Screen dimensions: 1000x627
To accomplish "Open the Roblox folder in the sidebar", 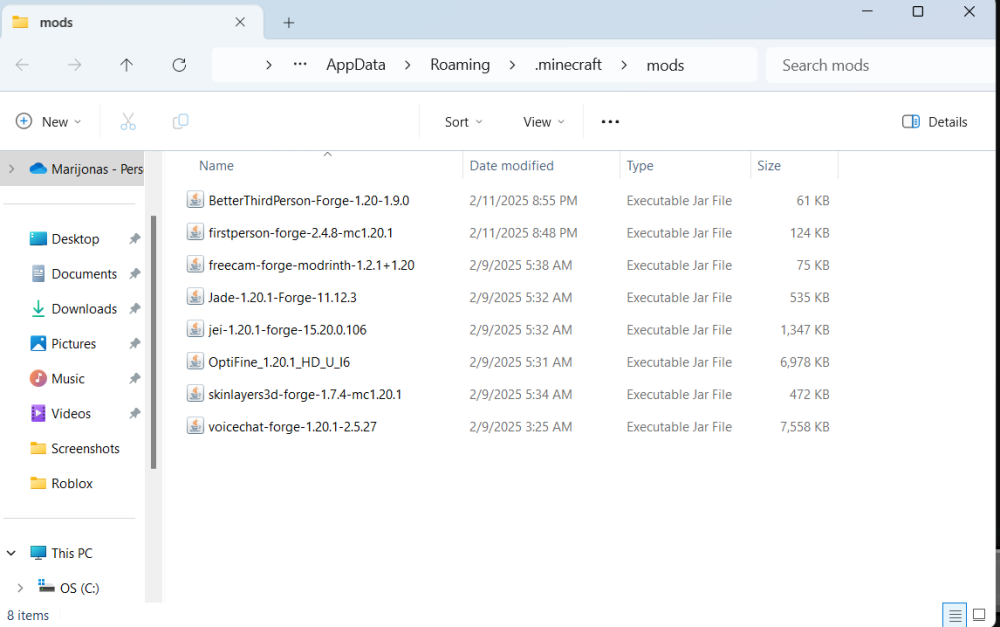I will 71,483.
